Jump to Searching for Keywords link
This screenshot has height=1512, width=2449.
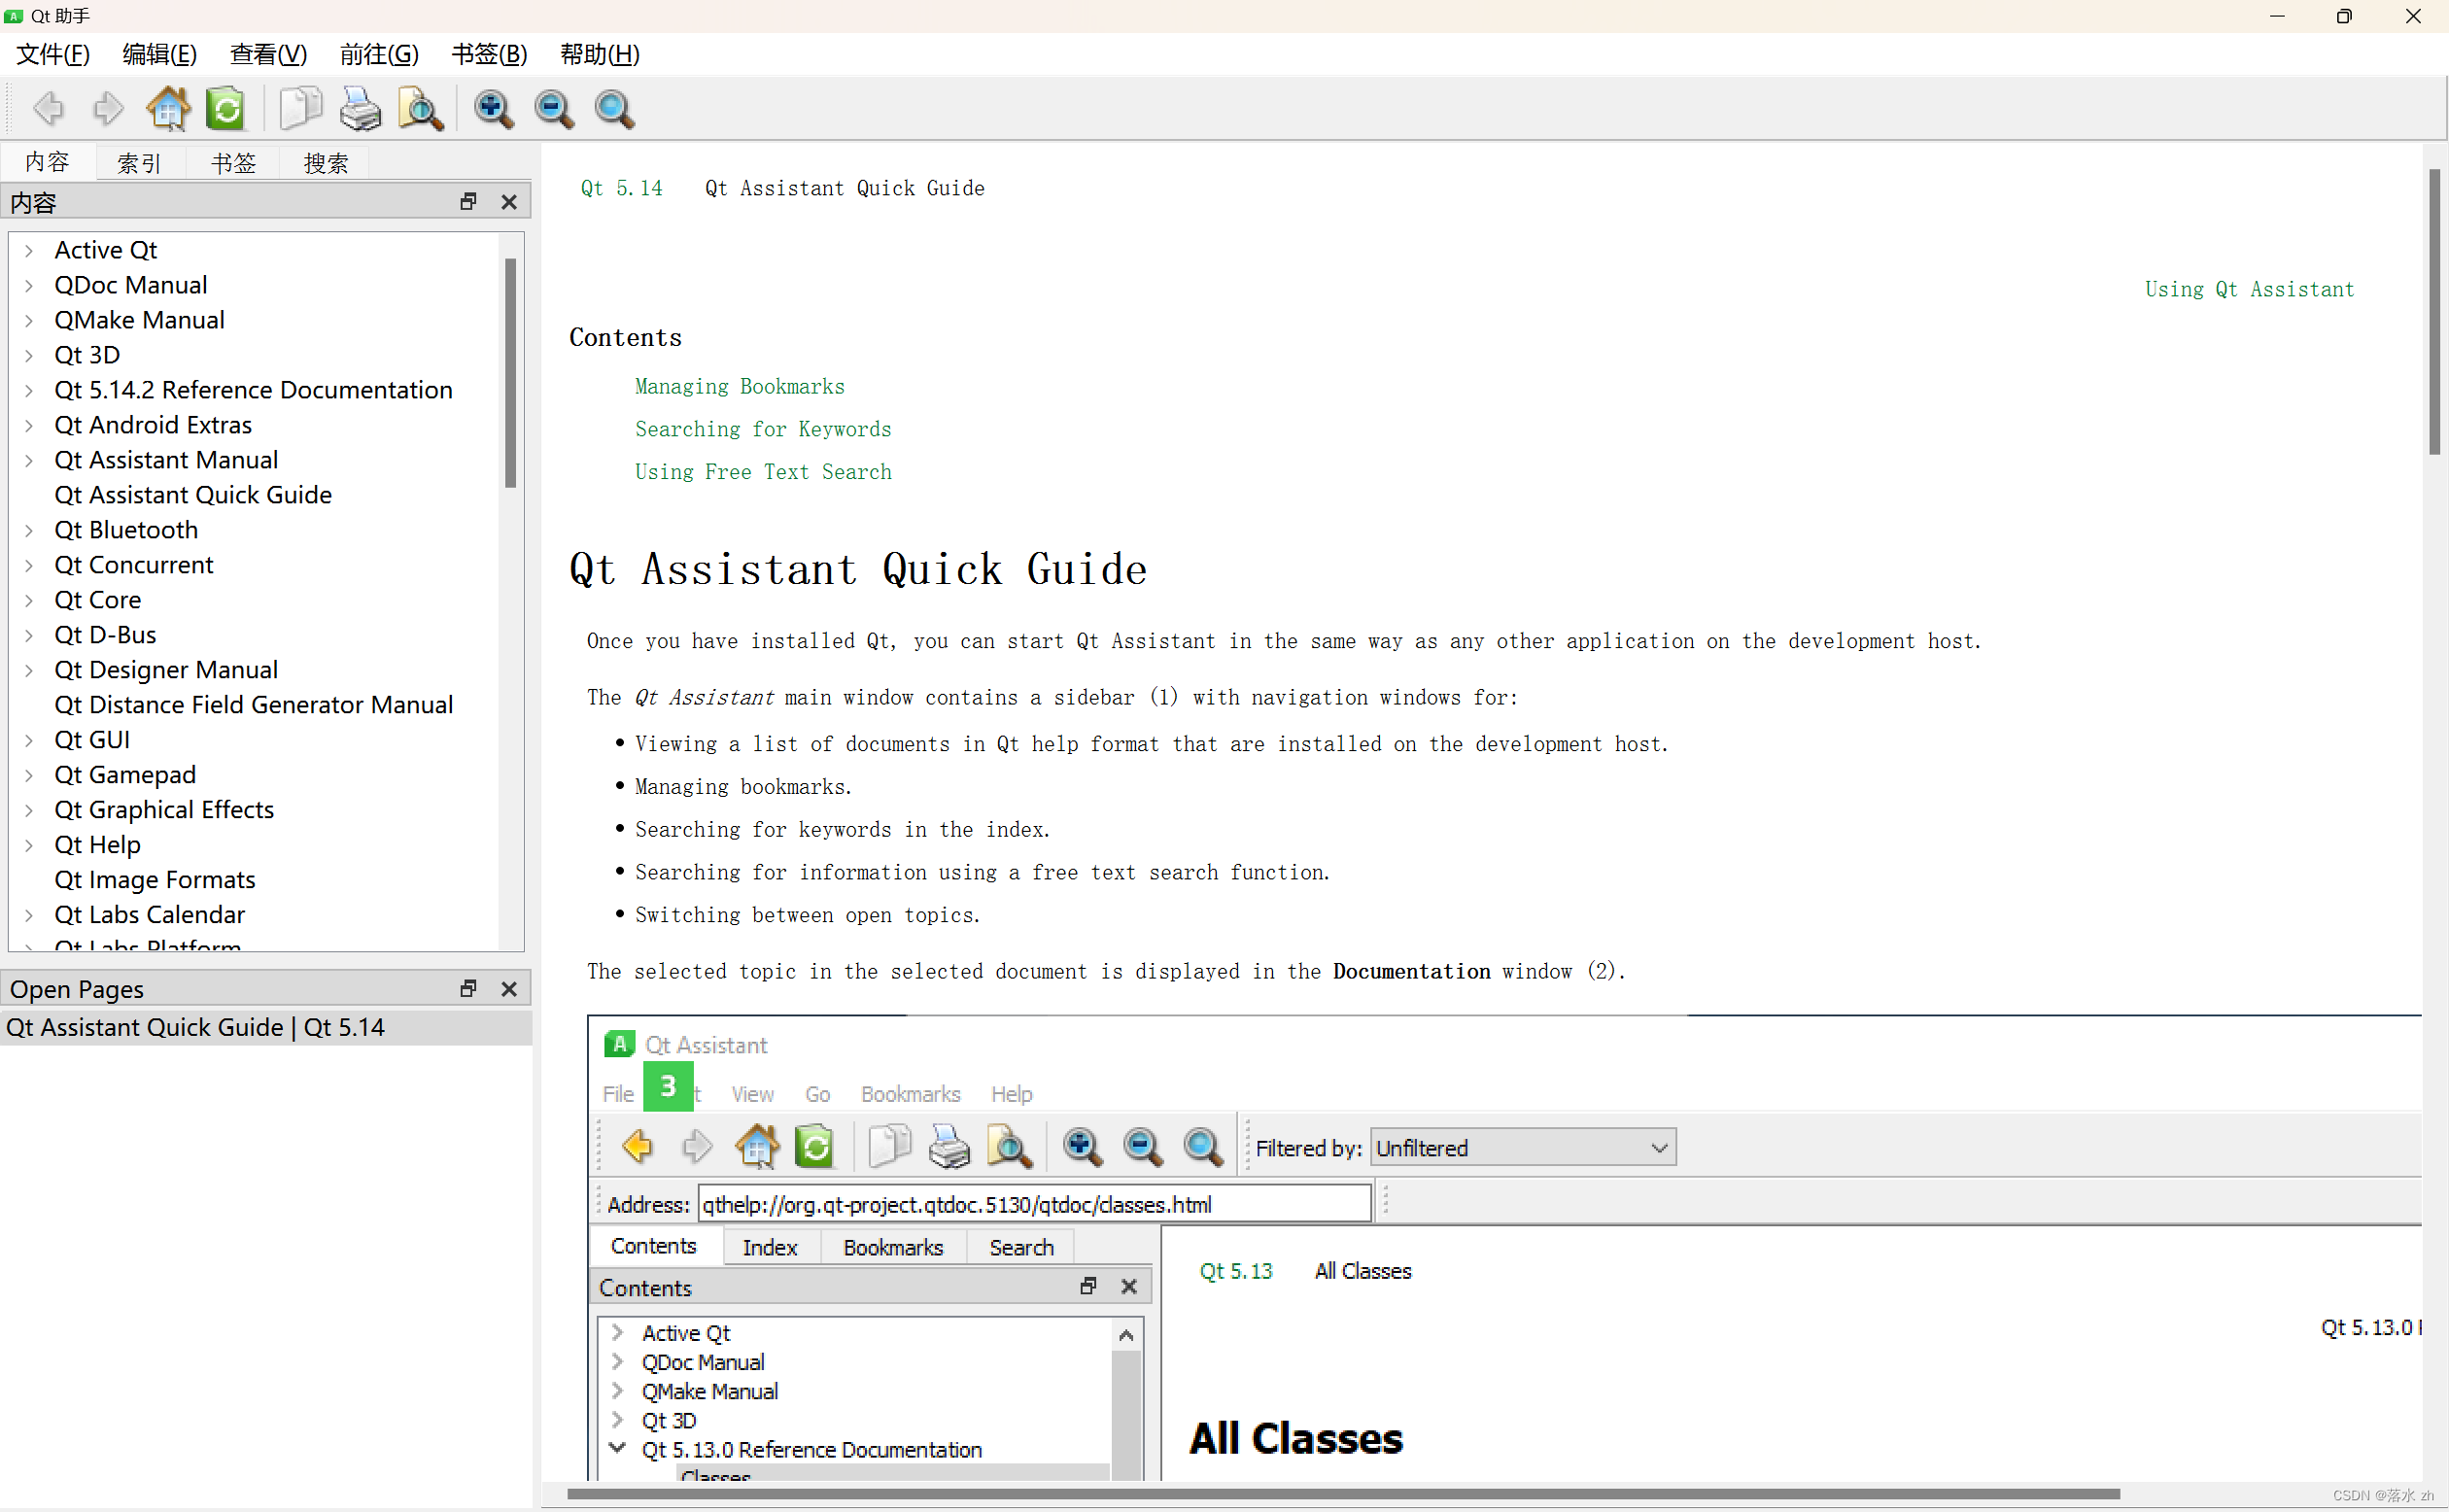(763, 429)
